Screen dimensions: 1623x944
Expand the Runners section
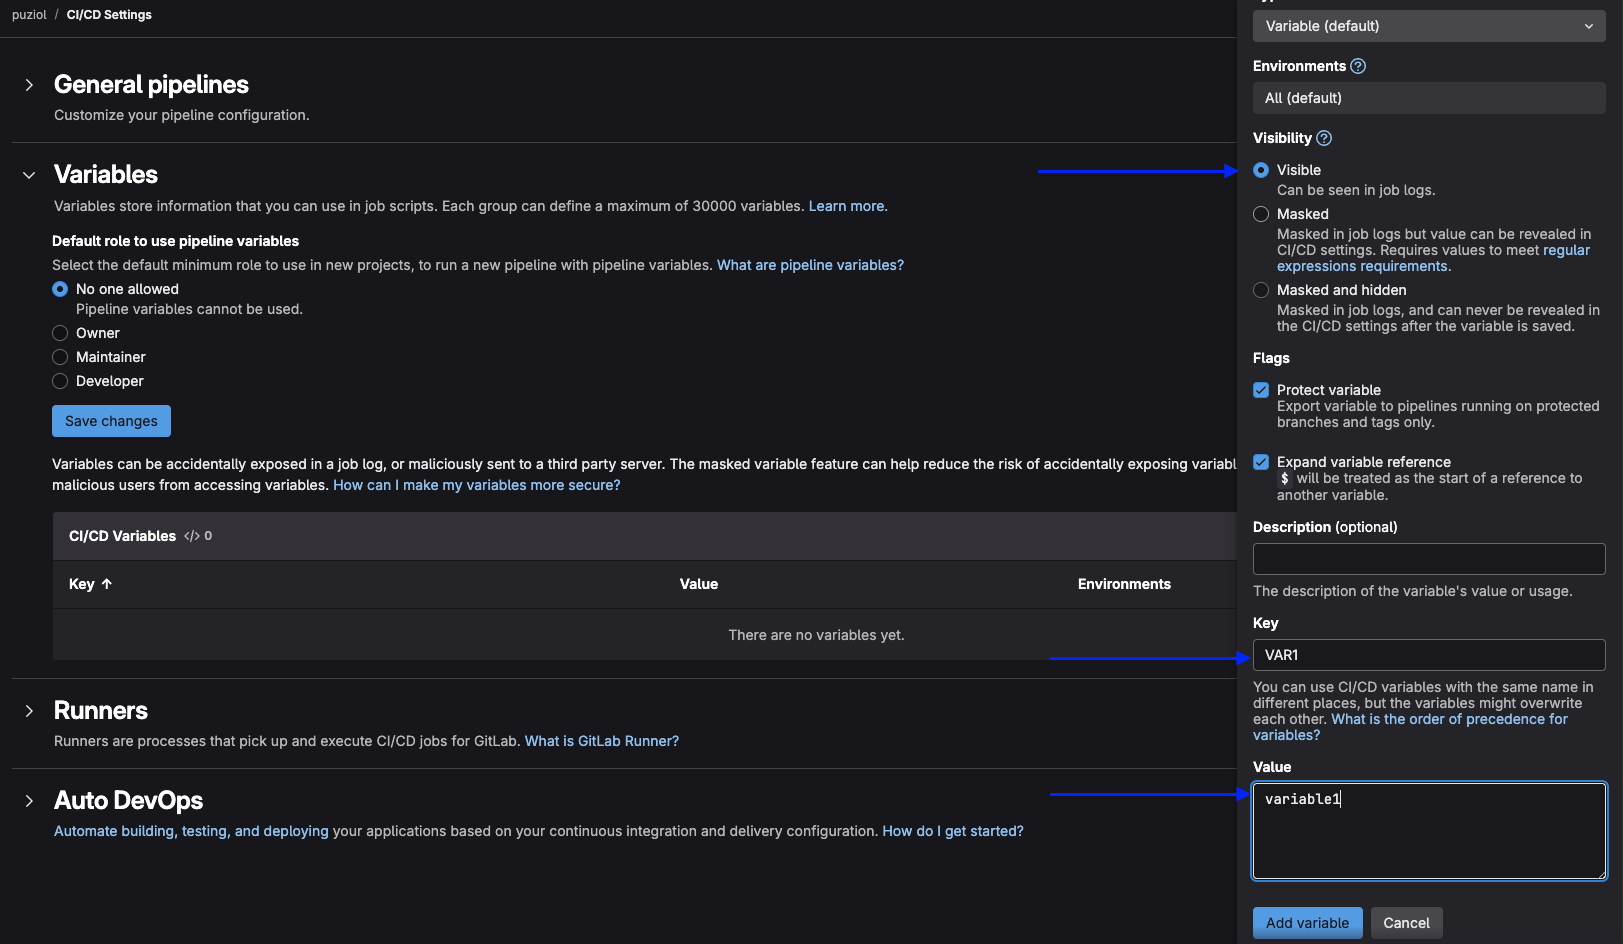tap(29, 711)
